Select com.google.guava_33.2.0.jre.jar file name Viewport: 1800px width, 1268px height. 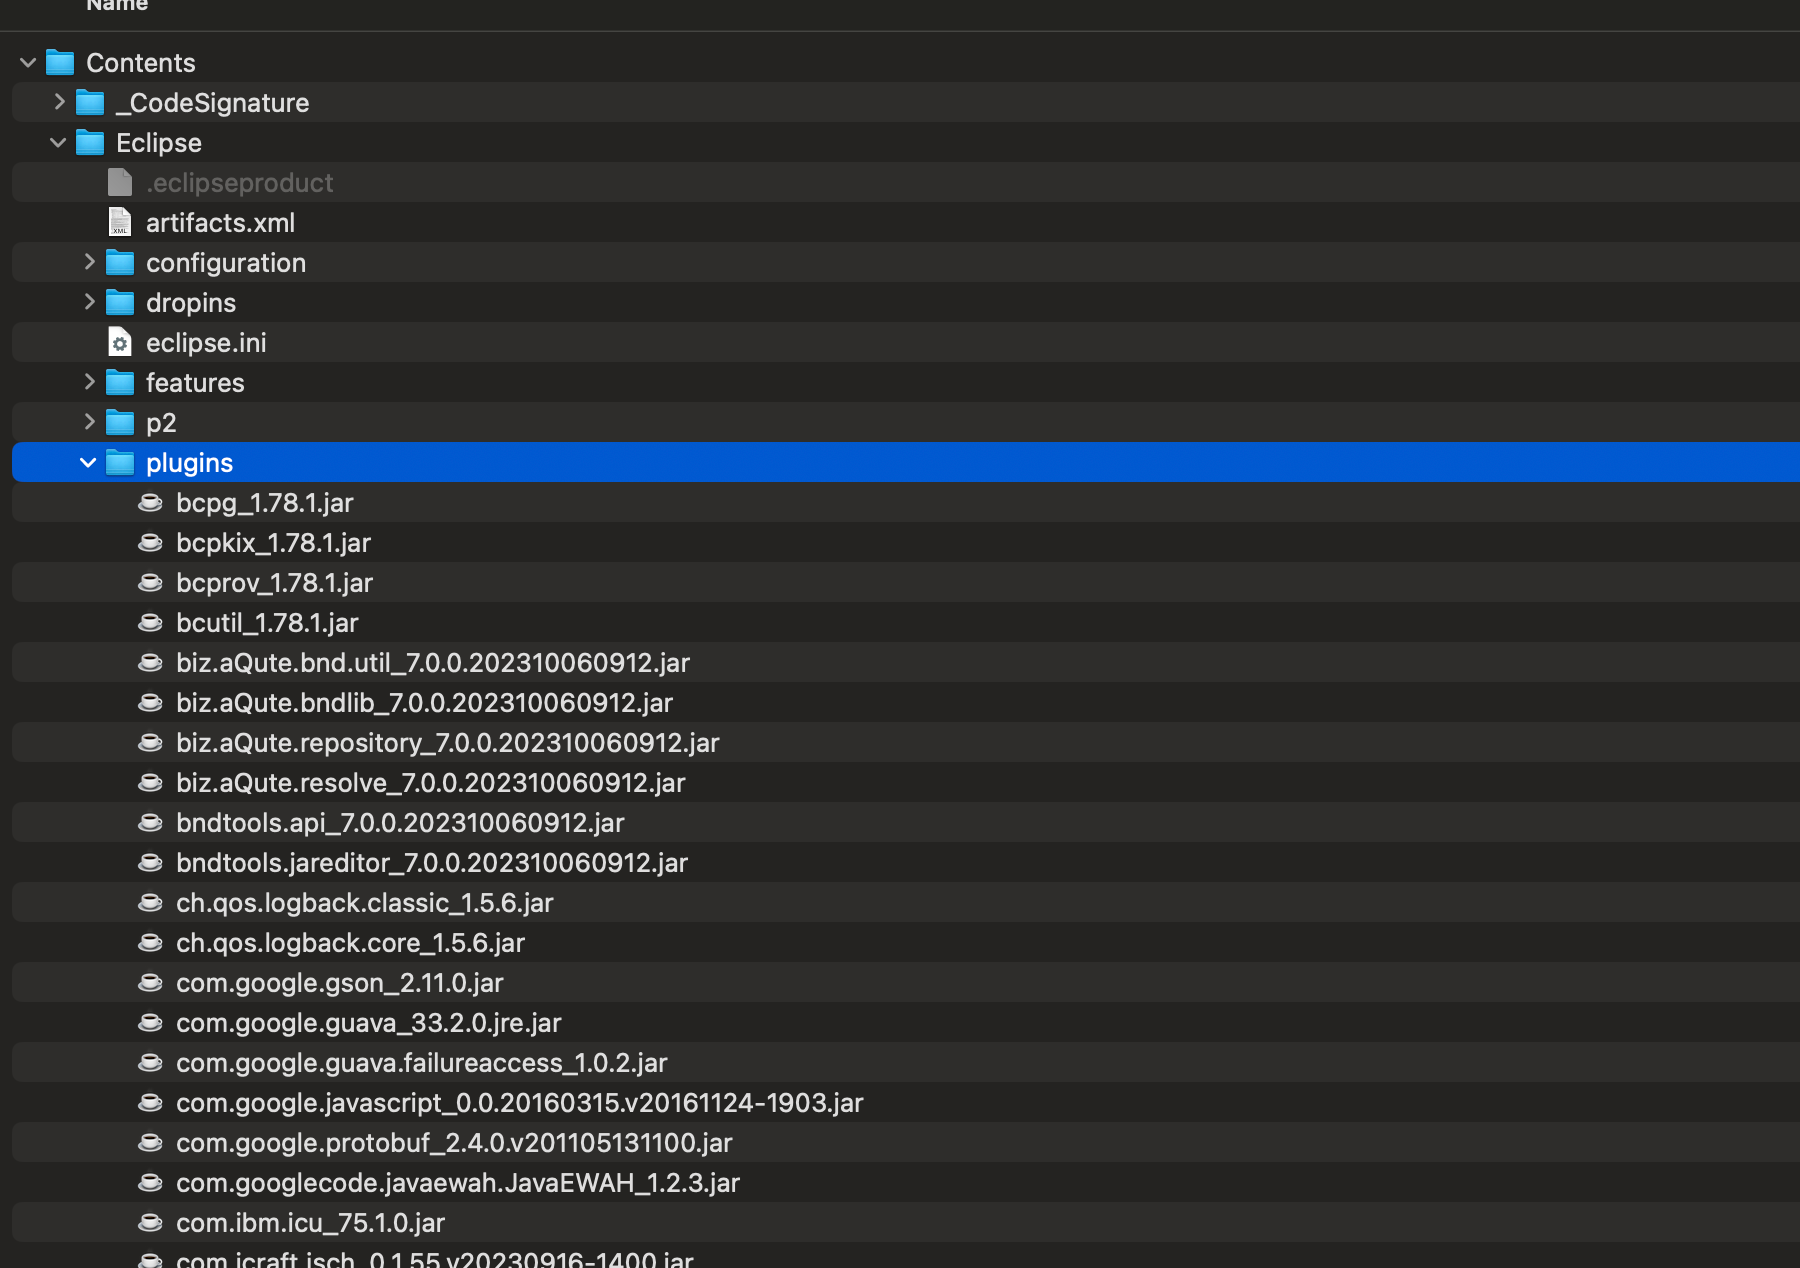coord(369,1023)
